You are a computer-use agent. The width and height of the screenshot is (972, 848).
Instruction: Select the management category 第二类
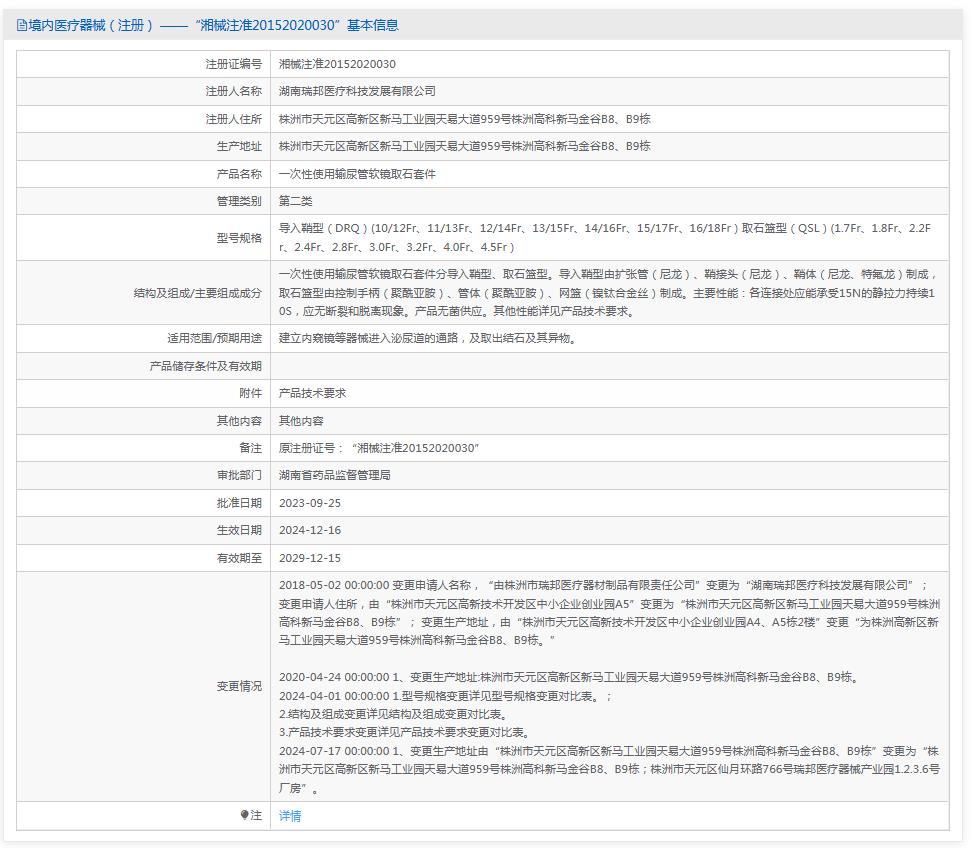(302, 201)
